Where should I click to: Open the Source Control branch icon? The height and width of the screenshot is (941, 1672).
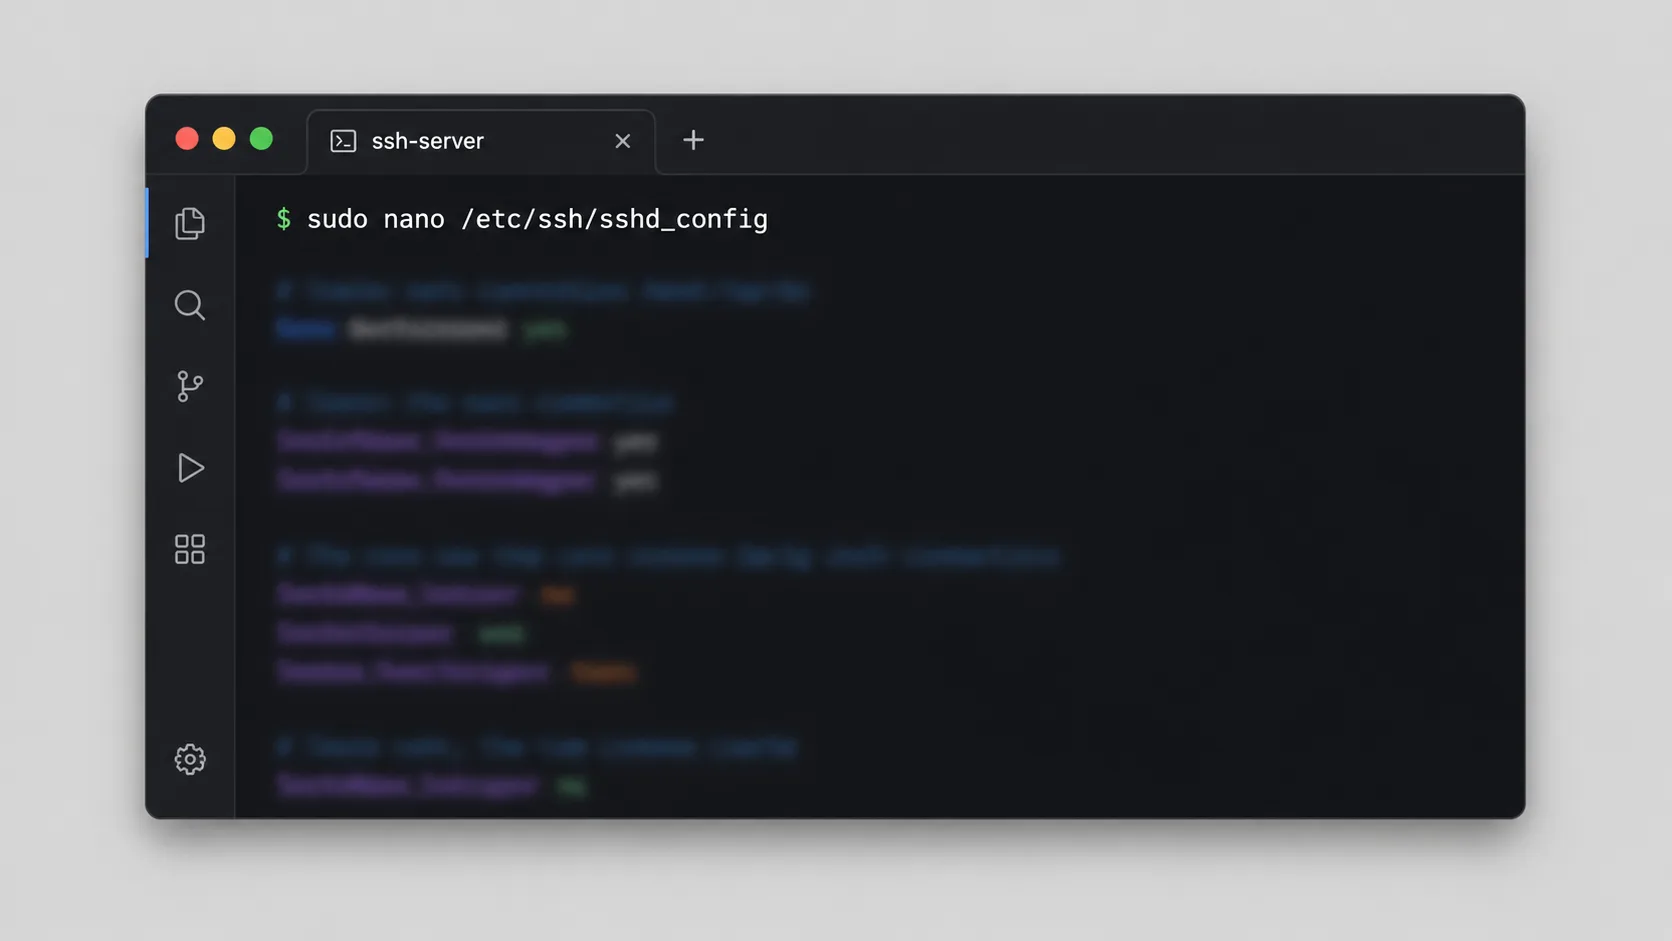[x=190, y=386]
